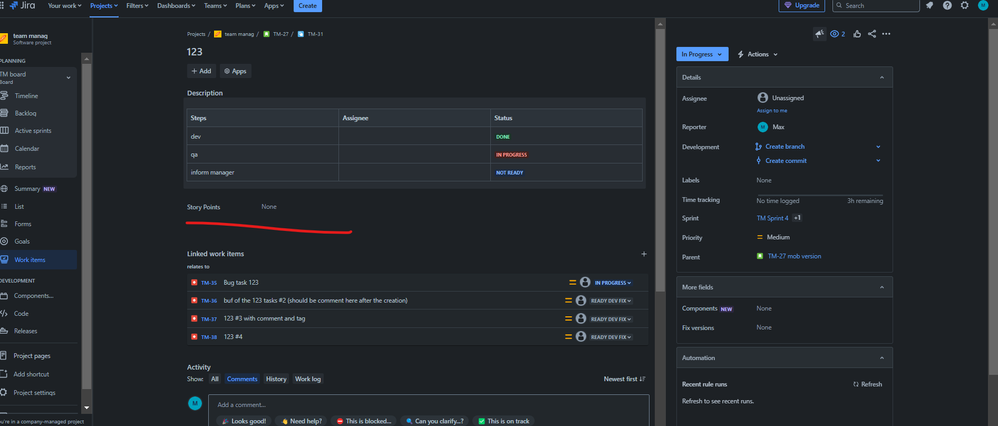
Task: Click the Assign to me link
Action: pos(771,111)
